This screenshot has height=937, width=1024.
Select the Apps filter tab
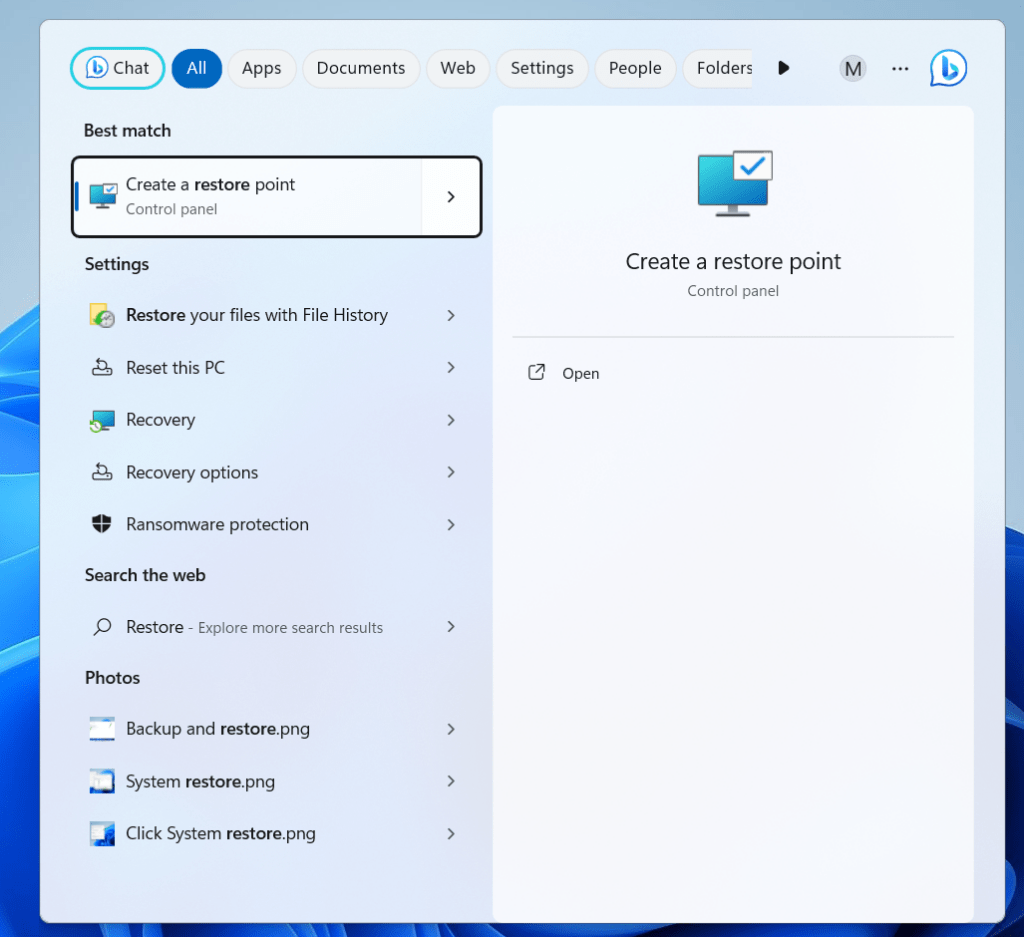(261, 68)
